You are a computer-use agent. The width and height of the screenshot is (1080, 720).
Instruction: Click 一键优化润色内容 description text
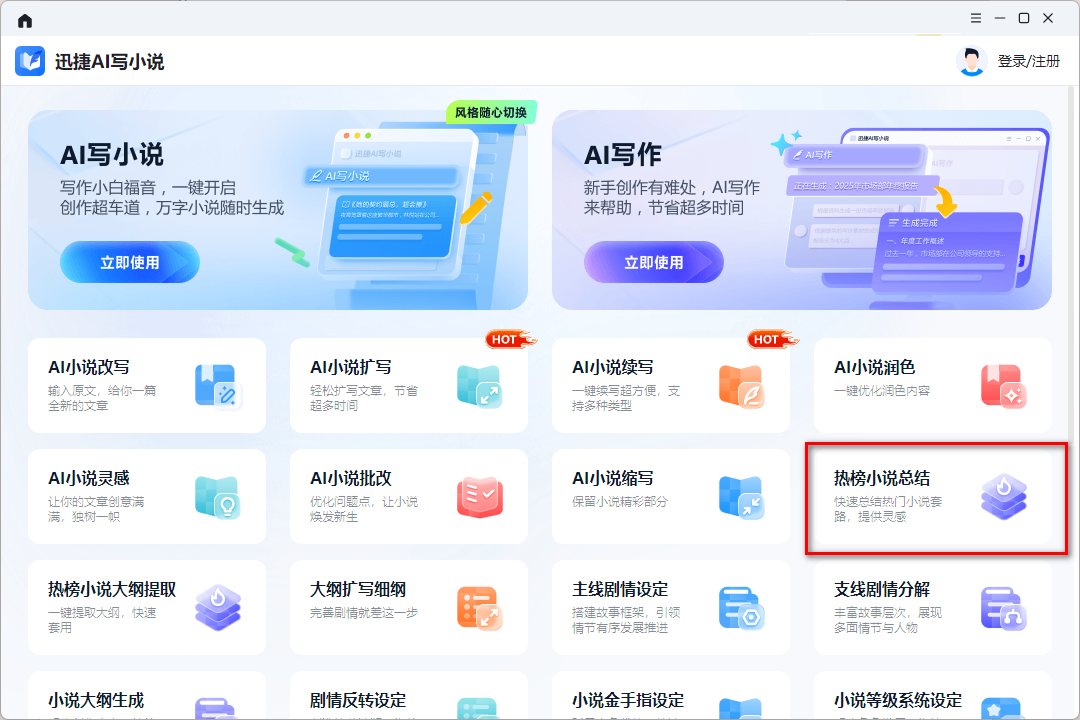point(882,391)
